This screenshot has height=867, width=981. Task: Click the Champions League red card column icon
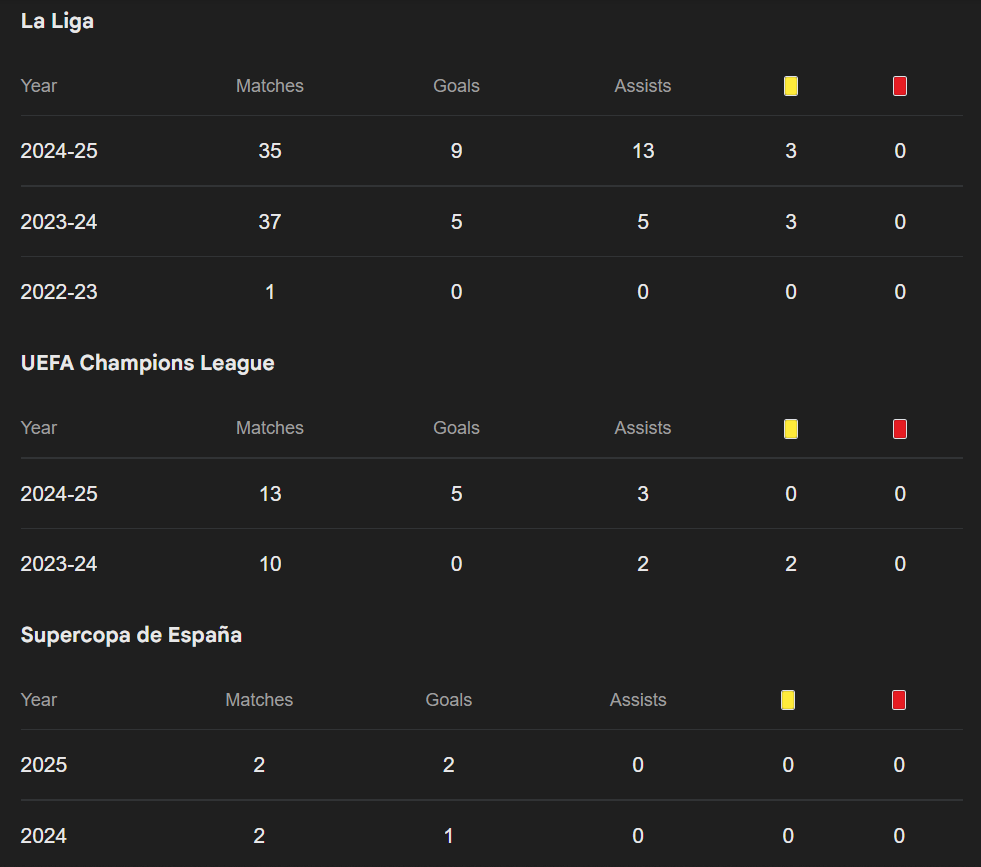pos(900,429)
